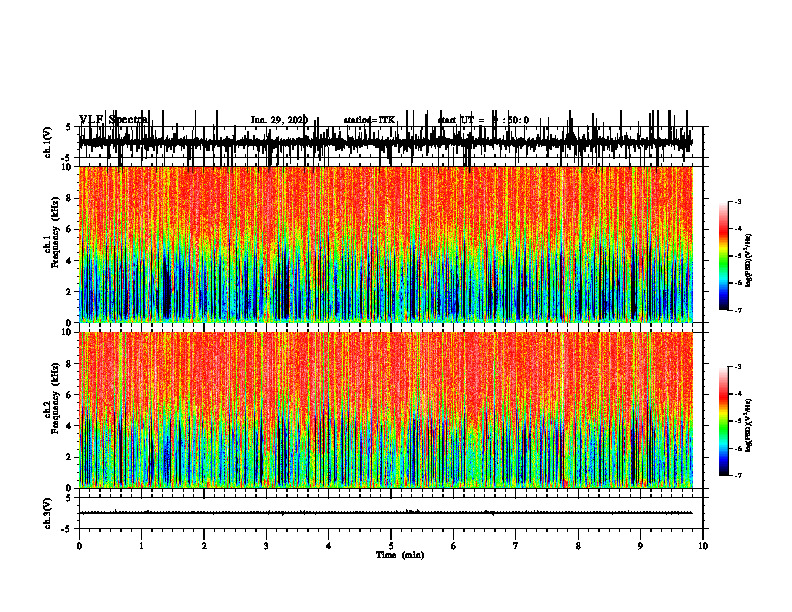Click the ch.2 colorbar log(PSD) label
792x612 pixels.
tap(748, 425)
